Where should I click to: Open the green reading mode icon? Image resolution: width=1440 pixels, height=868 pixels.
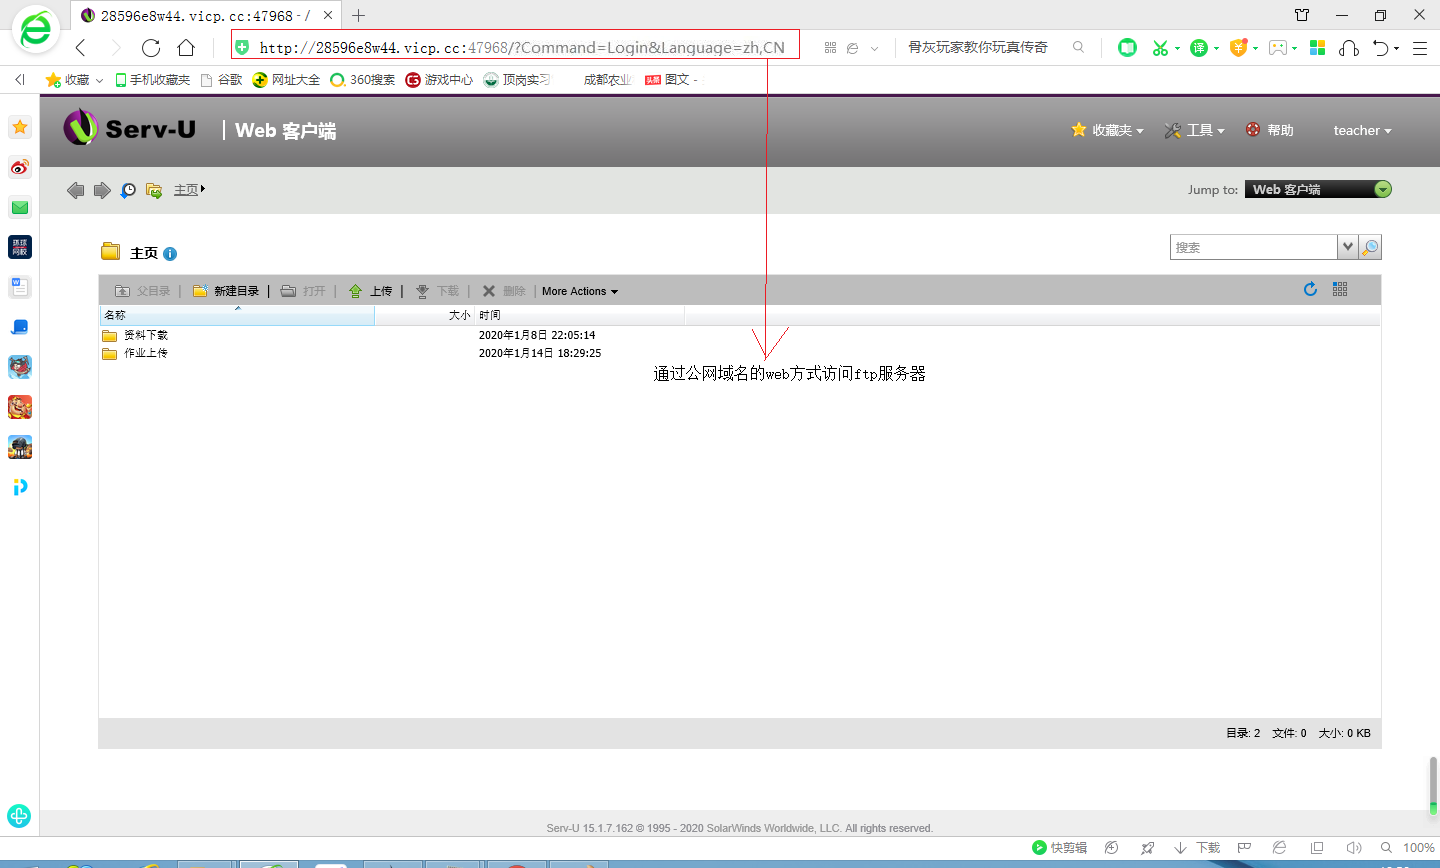pos(1127,47)
